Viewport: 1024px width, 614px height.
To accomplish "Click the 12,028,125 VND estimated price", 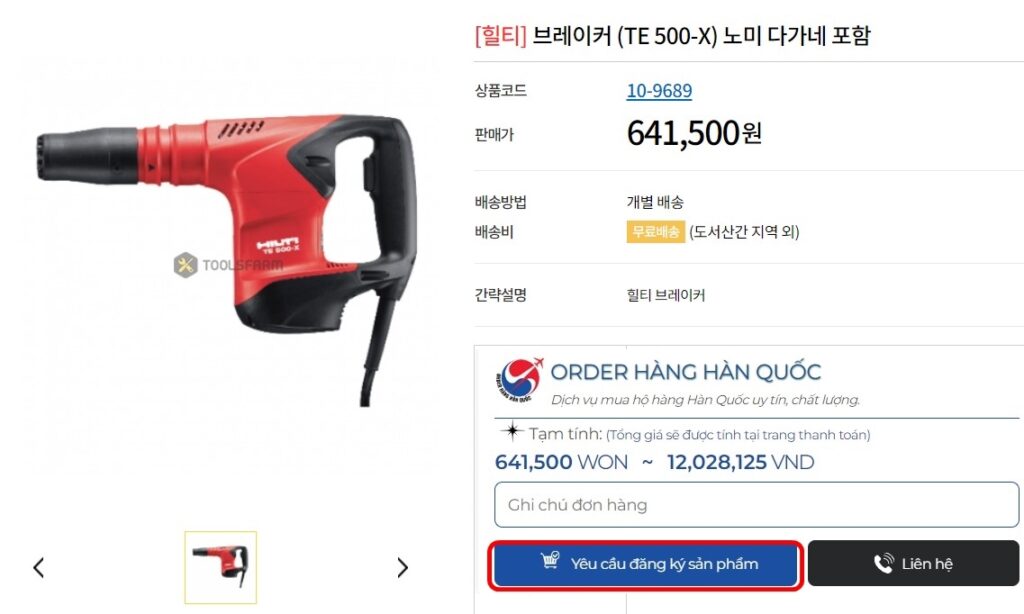I will click(741, 462).
